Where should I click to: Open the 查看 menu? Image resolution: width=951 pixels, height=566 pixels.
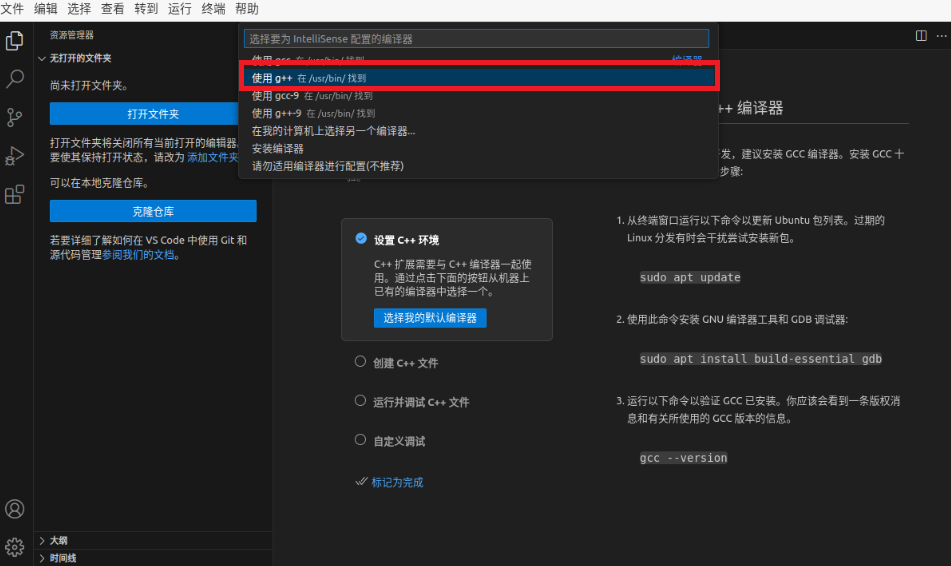pyautogui.click(x=112, y=9)
